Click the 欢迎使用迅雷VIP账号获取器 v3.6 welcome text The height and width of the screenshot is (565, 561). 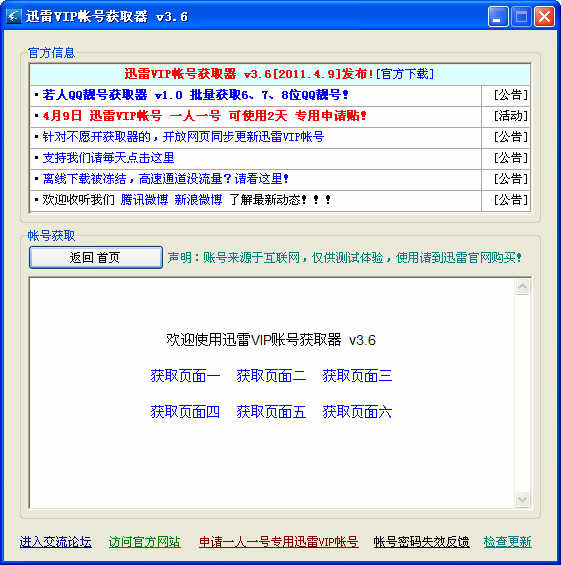271,339
